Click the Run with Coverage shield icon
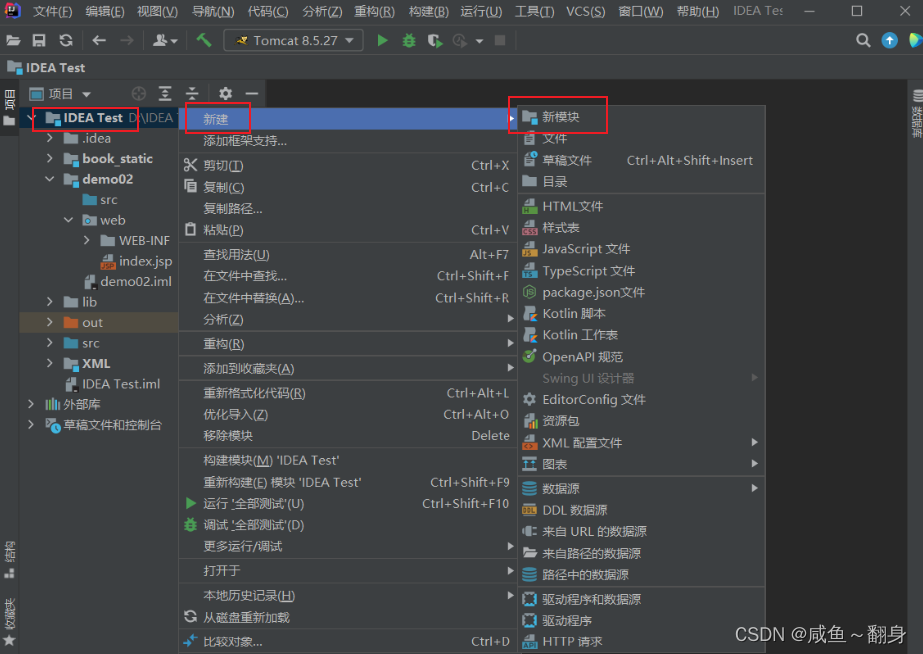 point(434,41)
